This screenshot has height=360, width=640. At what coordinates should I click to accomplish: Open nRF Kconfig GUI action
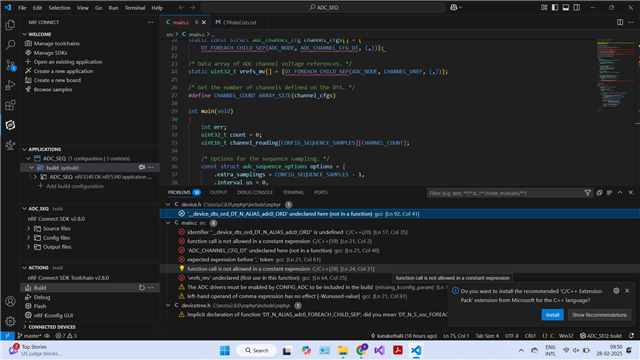[53, 316]
